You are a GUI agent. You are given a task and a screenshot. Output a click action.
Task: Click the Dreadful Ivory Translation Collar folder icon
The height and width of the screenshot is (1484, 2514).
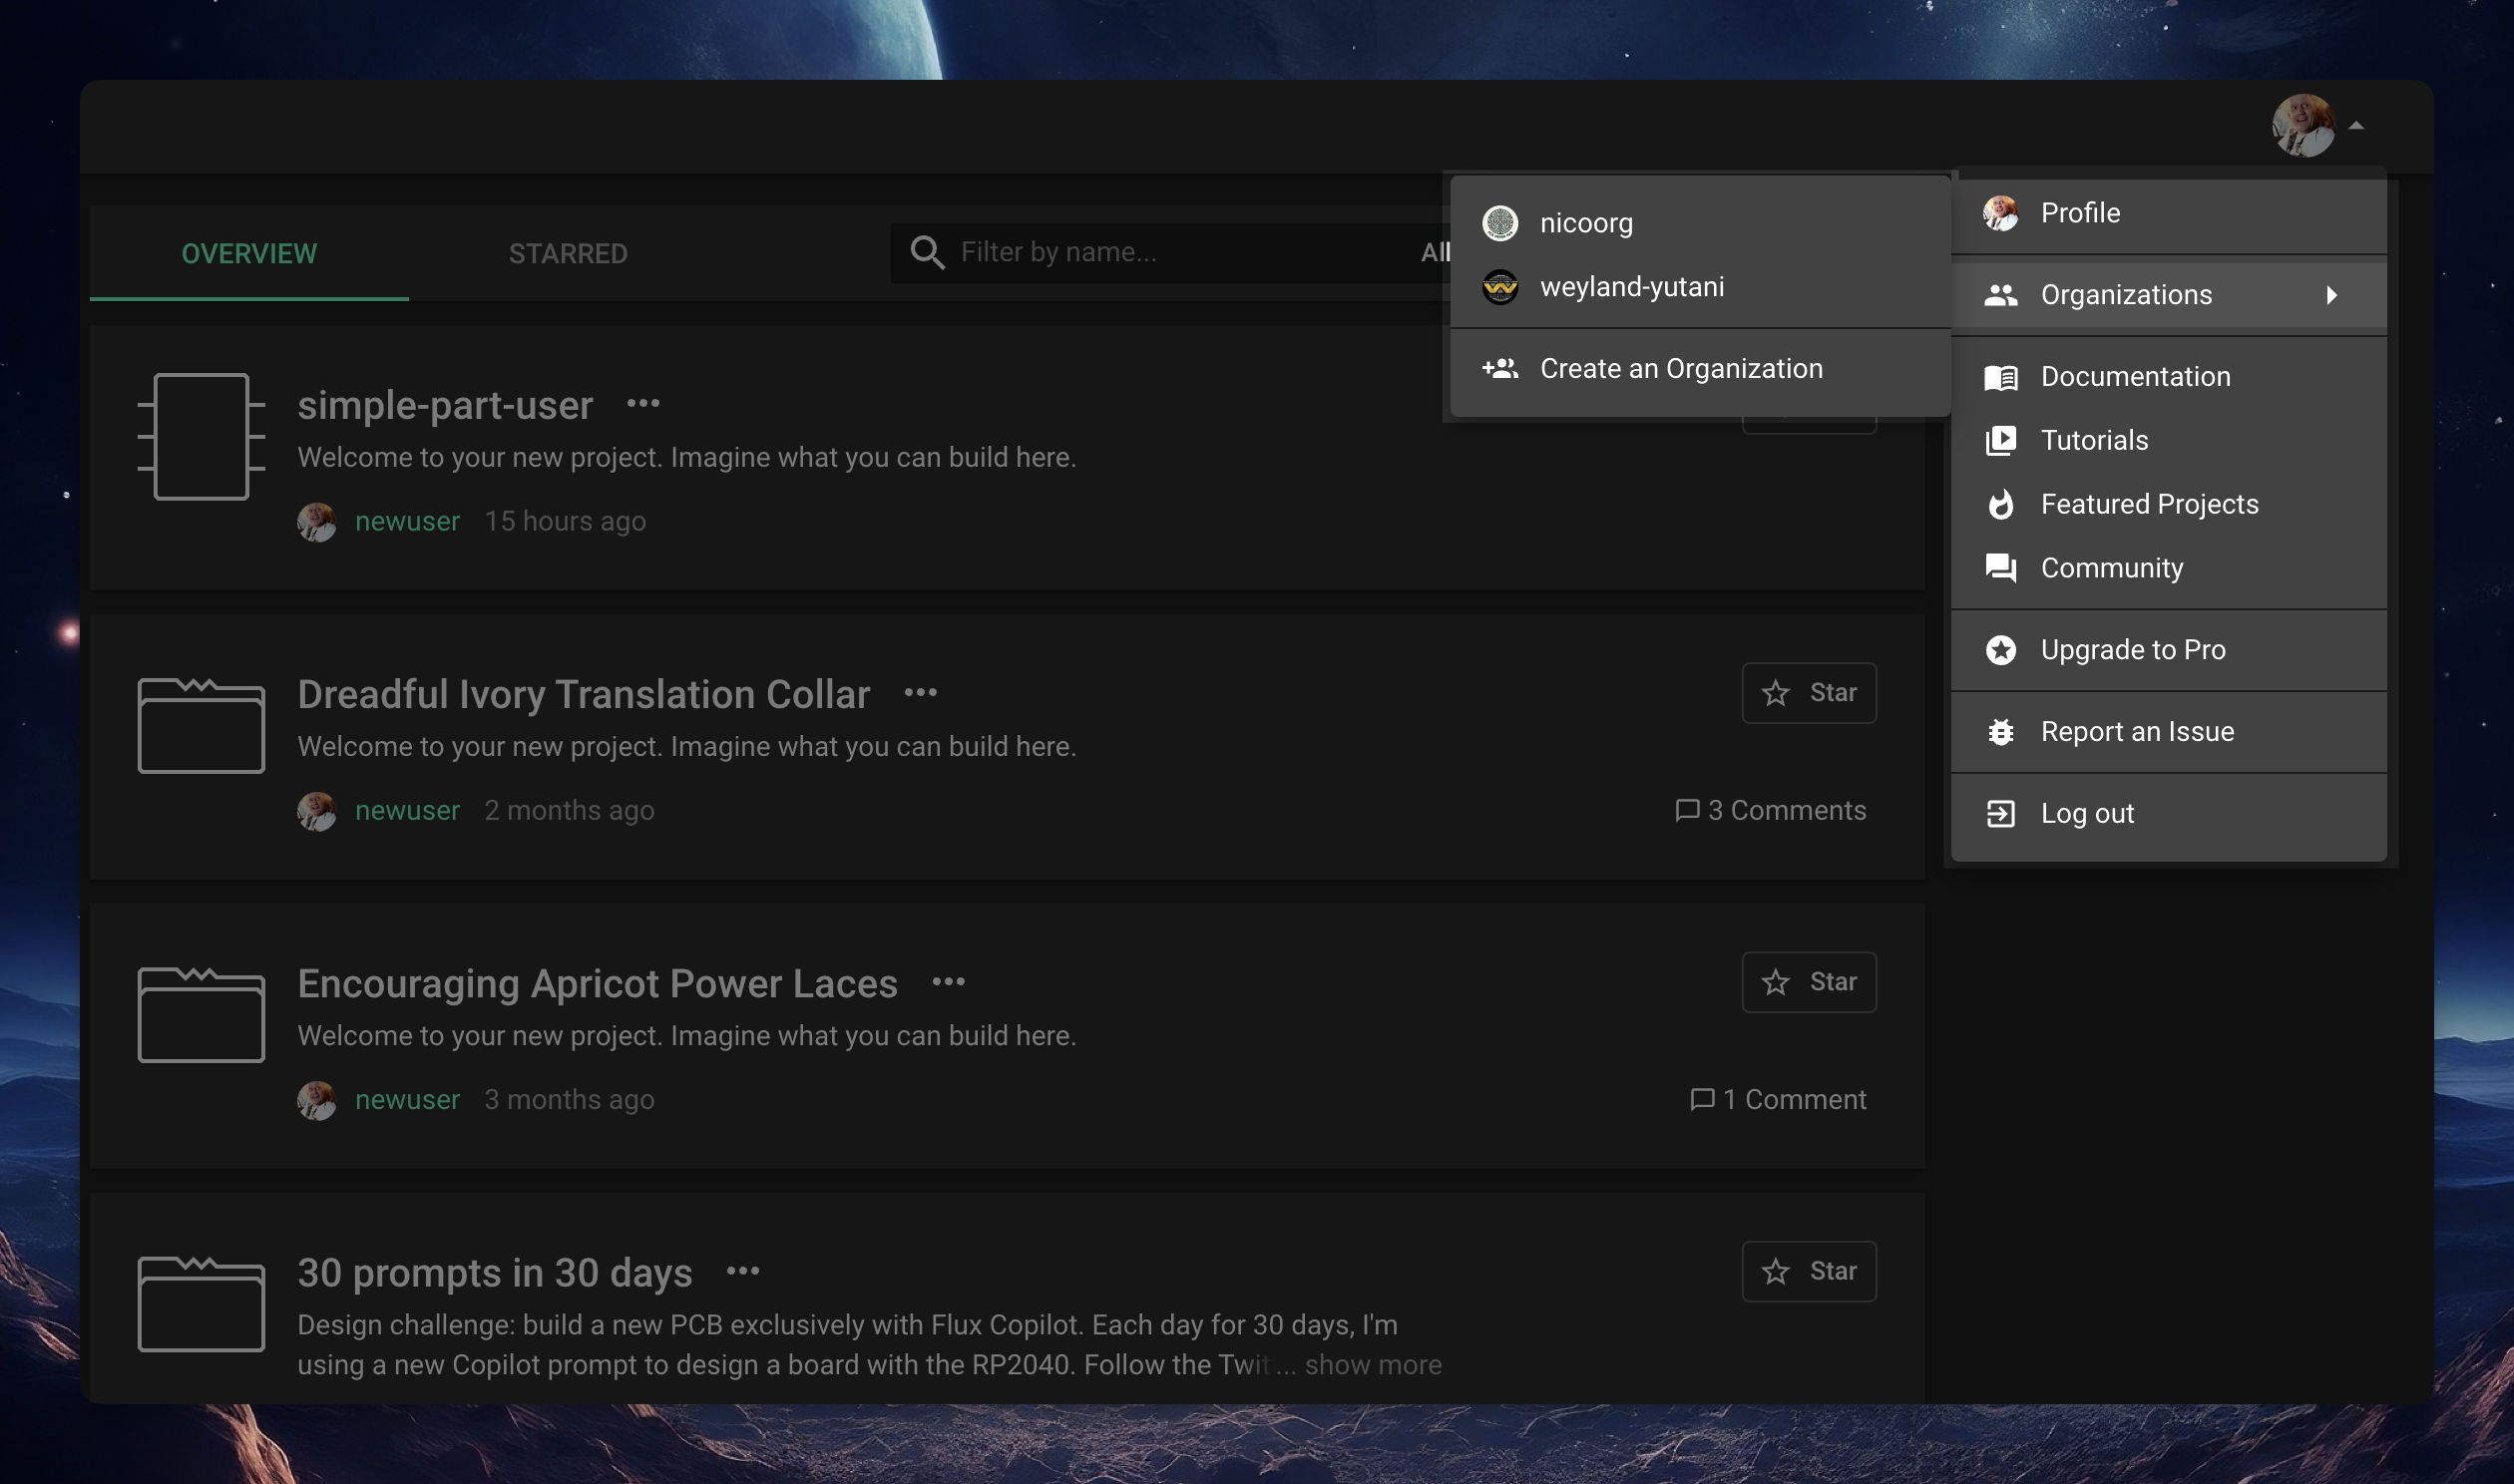(x=201, y=725)
